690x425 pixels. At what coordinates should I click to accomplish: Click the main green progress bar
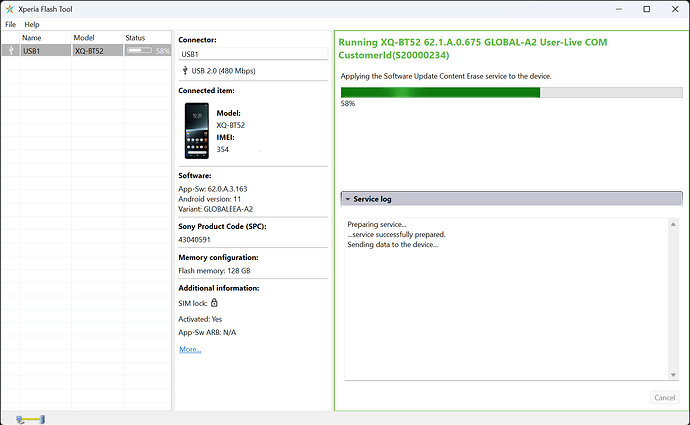511,92
